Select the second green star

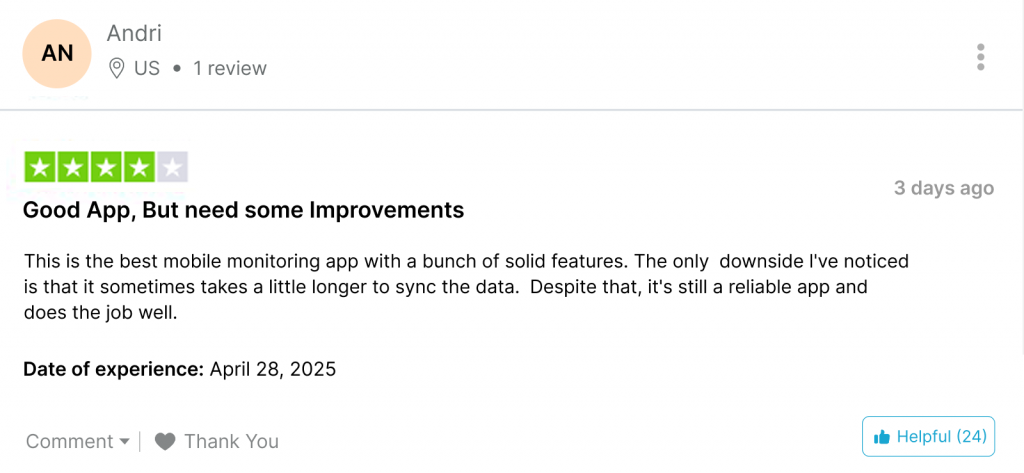[x=73, y=167]
